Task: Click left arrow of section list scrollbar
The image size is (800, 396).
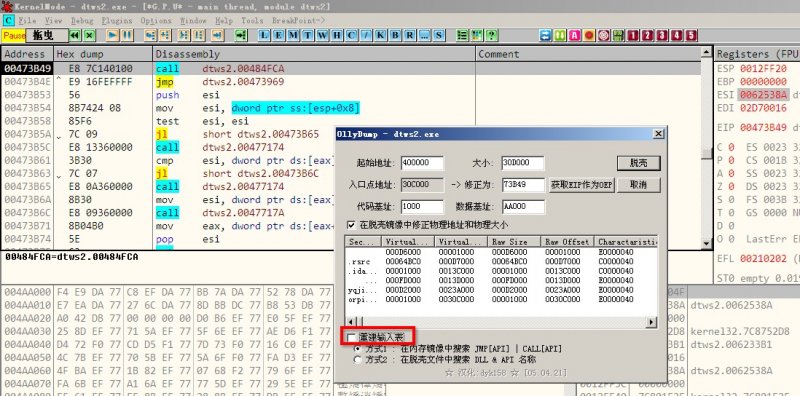Action: coord(351,322)
